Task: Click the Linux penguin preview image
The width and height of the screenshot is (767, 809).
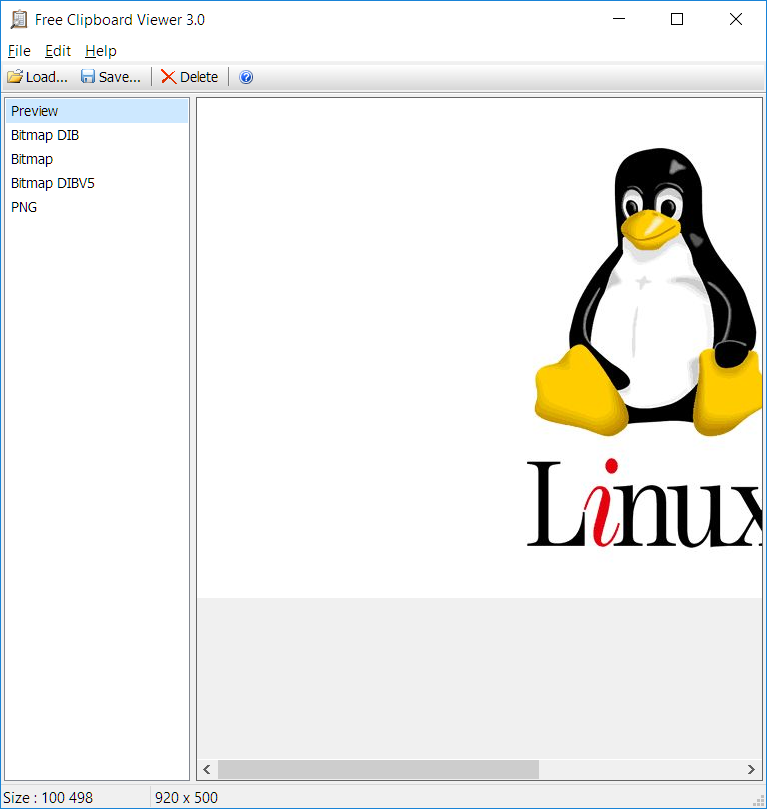Action: pos(479,348)
